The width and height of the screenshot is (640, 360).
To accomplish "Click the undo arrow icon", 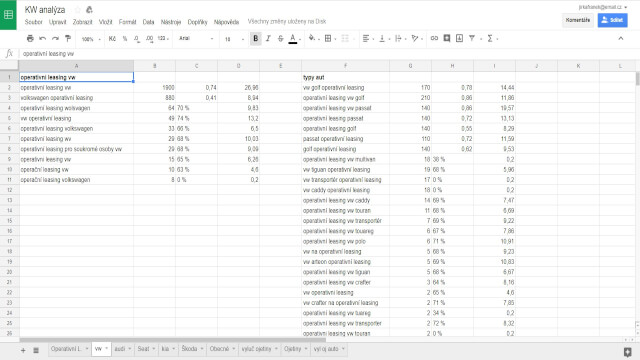I will tap(42, 38).
